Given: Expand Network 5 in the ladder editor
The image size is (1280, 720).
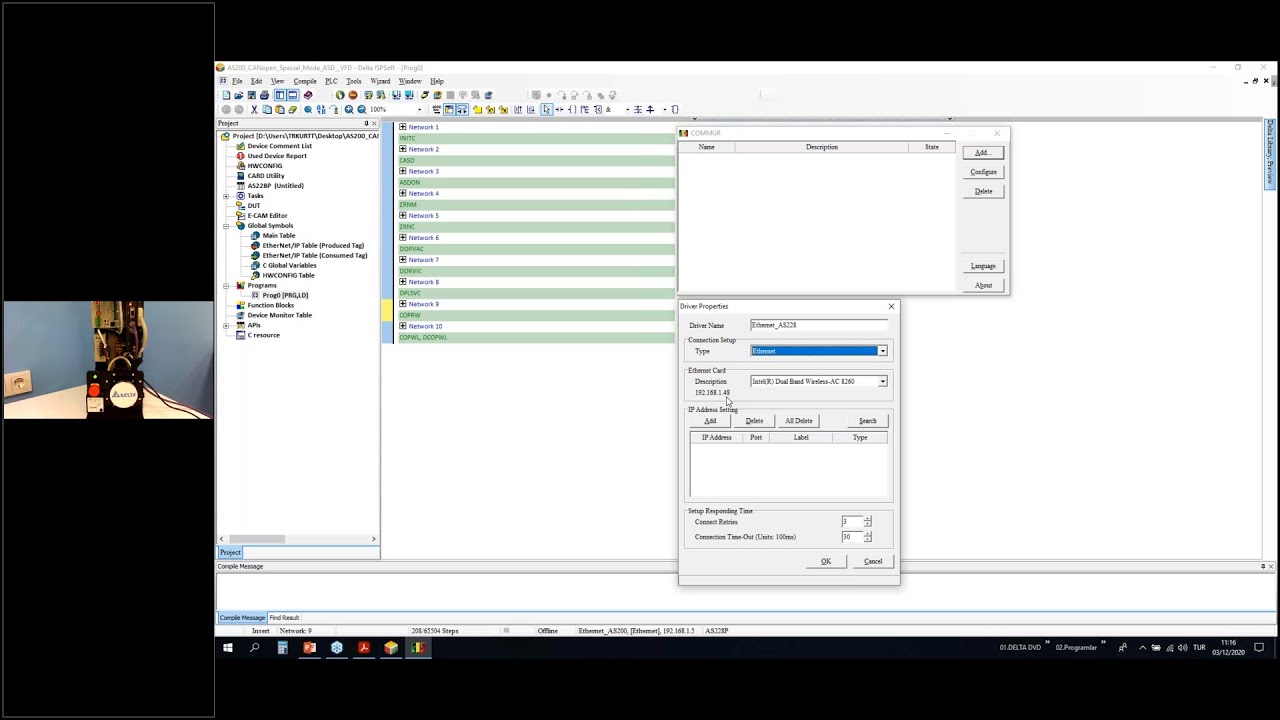Looking at the screenshot, I should 402,215.
